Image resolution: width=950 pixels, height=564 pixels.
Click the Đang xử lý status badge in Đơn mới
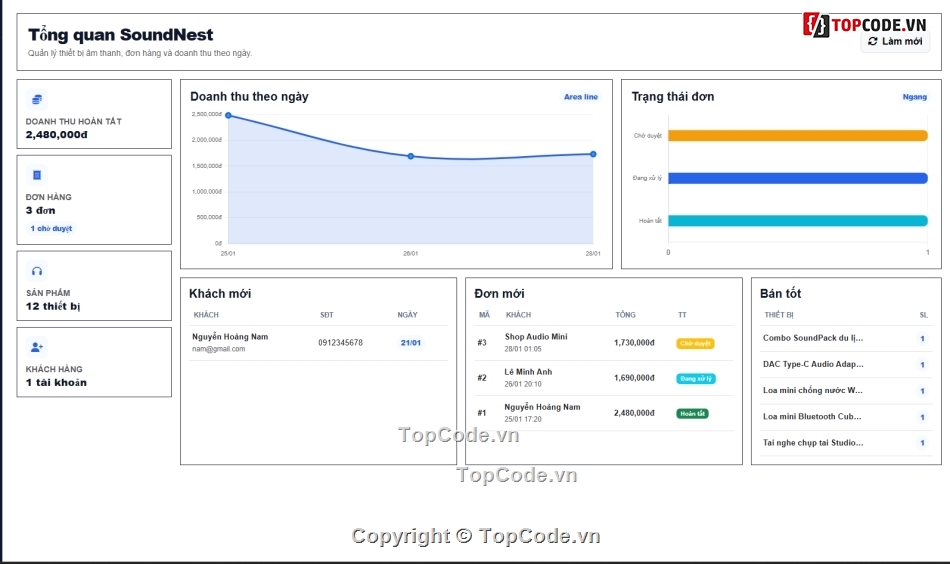pos(696,379)
